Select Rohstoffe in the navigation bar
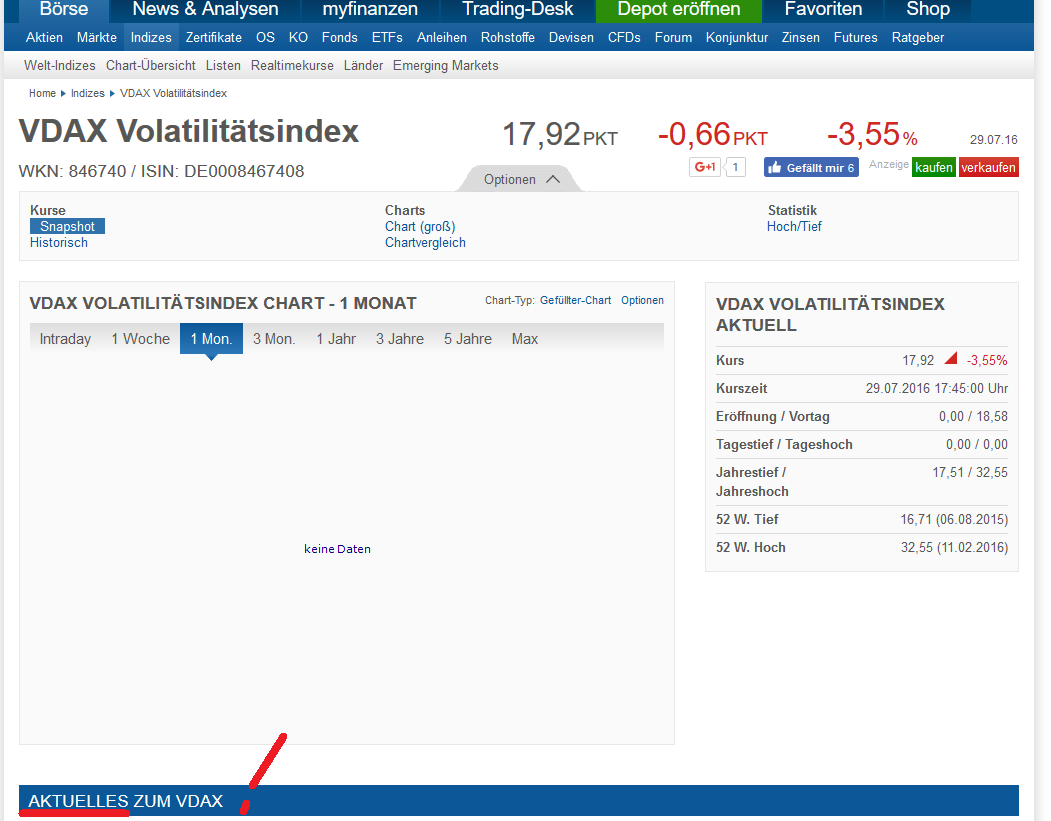Viewport: 1051px width, 821px height. click(x=508, y=38)
